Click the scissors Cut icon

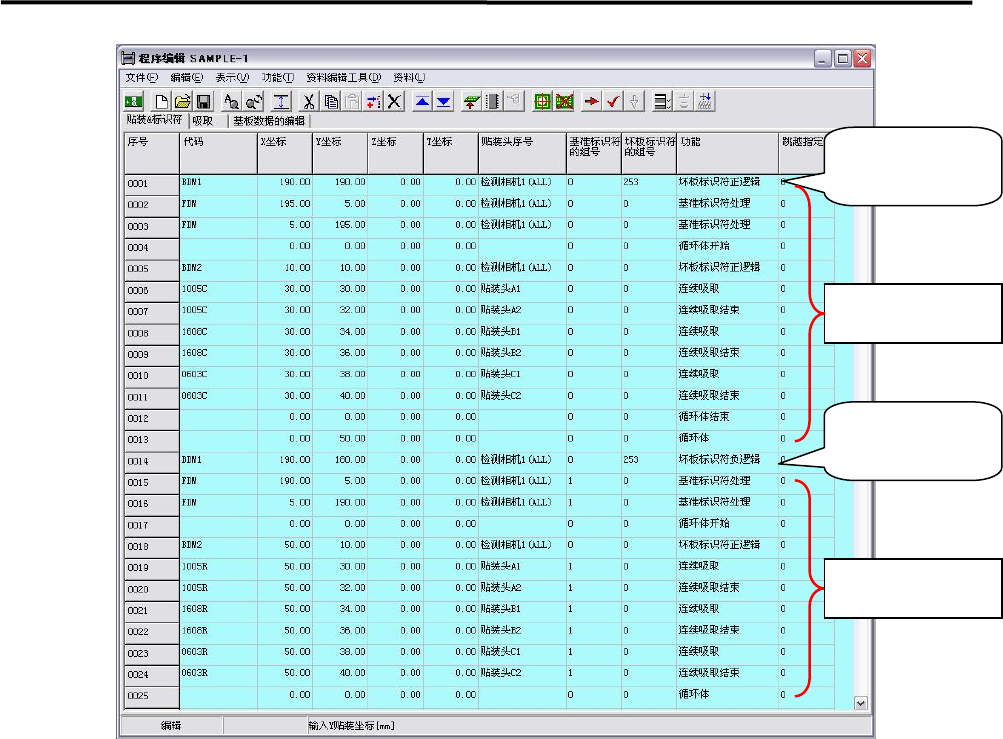(x=310, y=101)
